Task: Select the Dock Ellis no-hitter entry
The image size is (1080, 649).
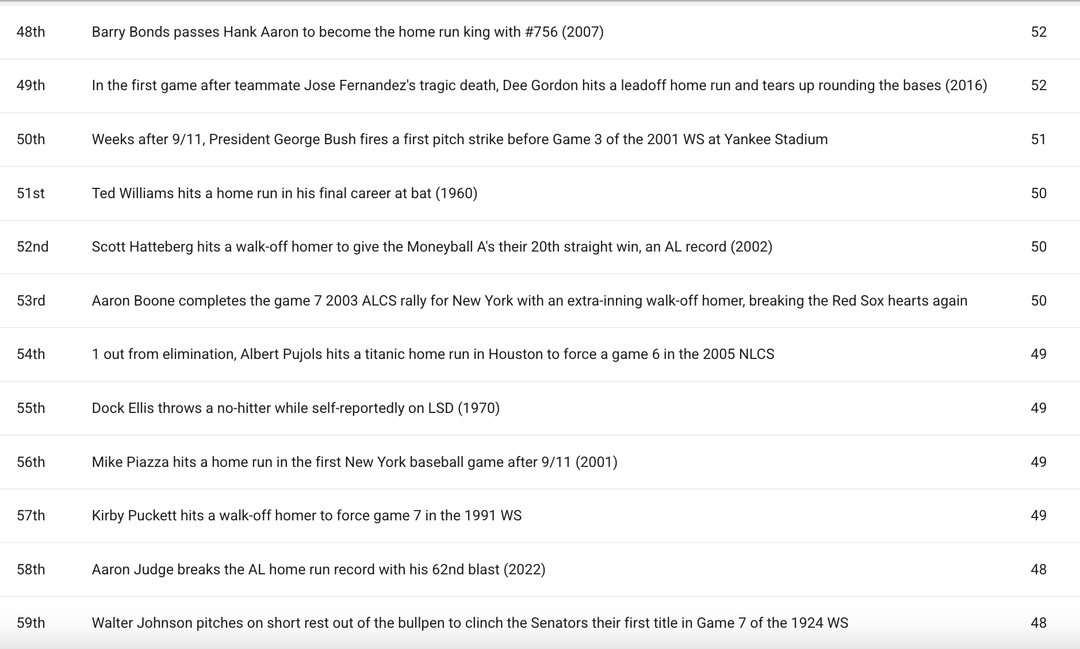Action: [295, 408]
